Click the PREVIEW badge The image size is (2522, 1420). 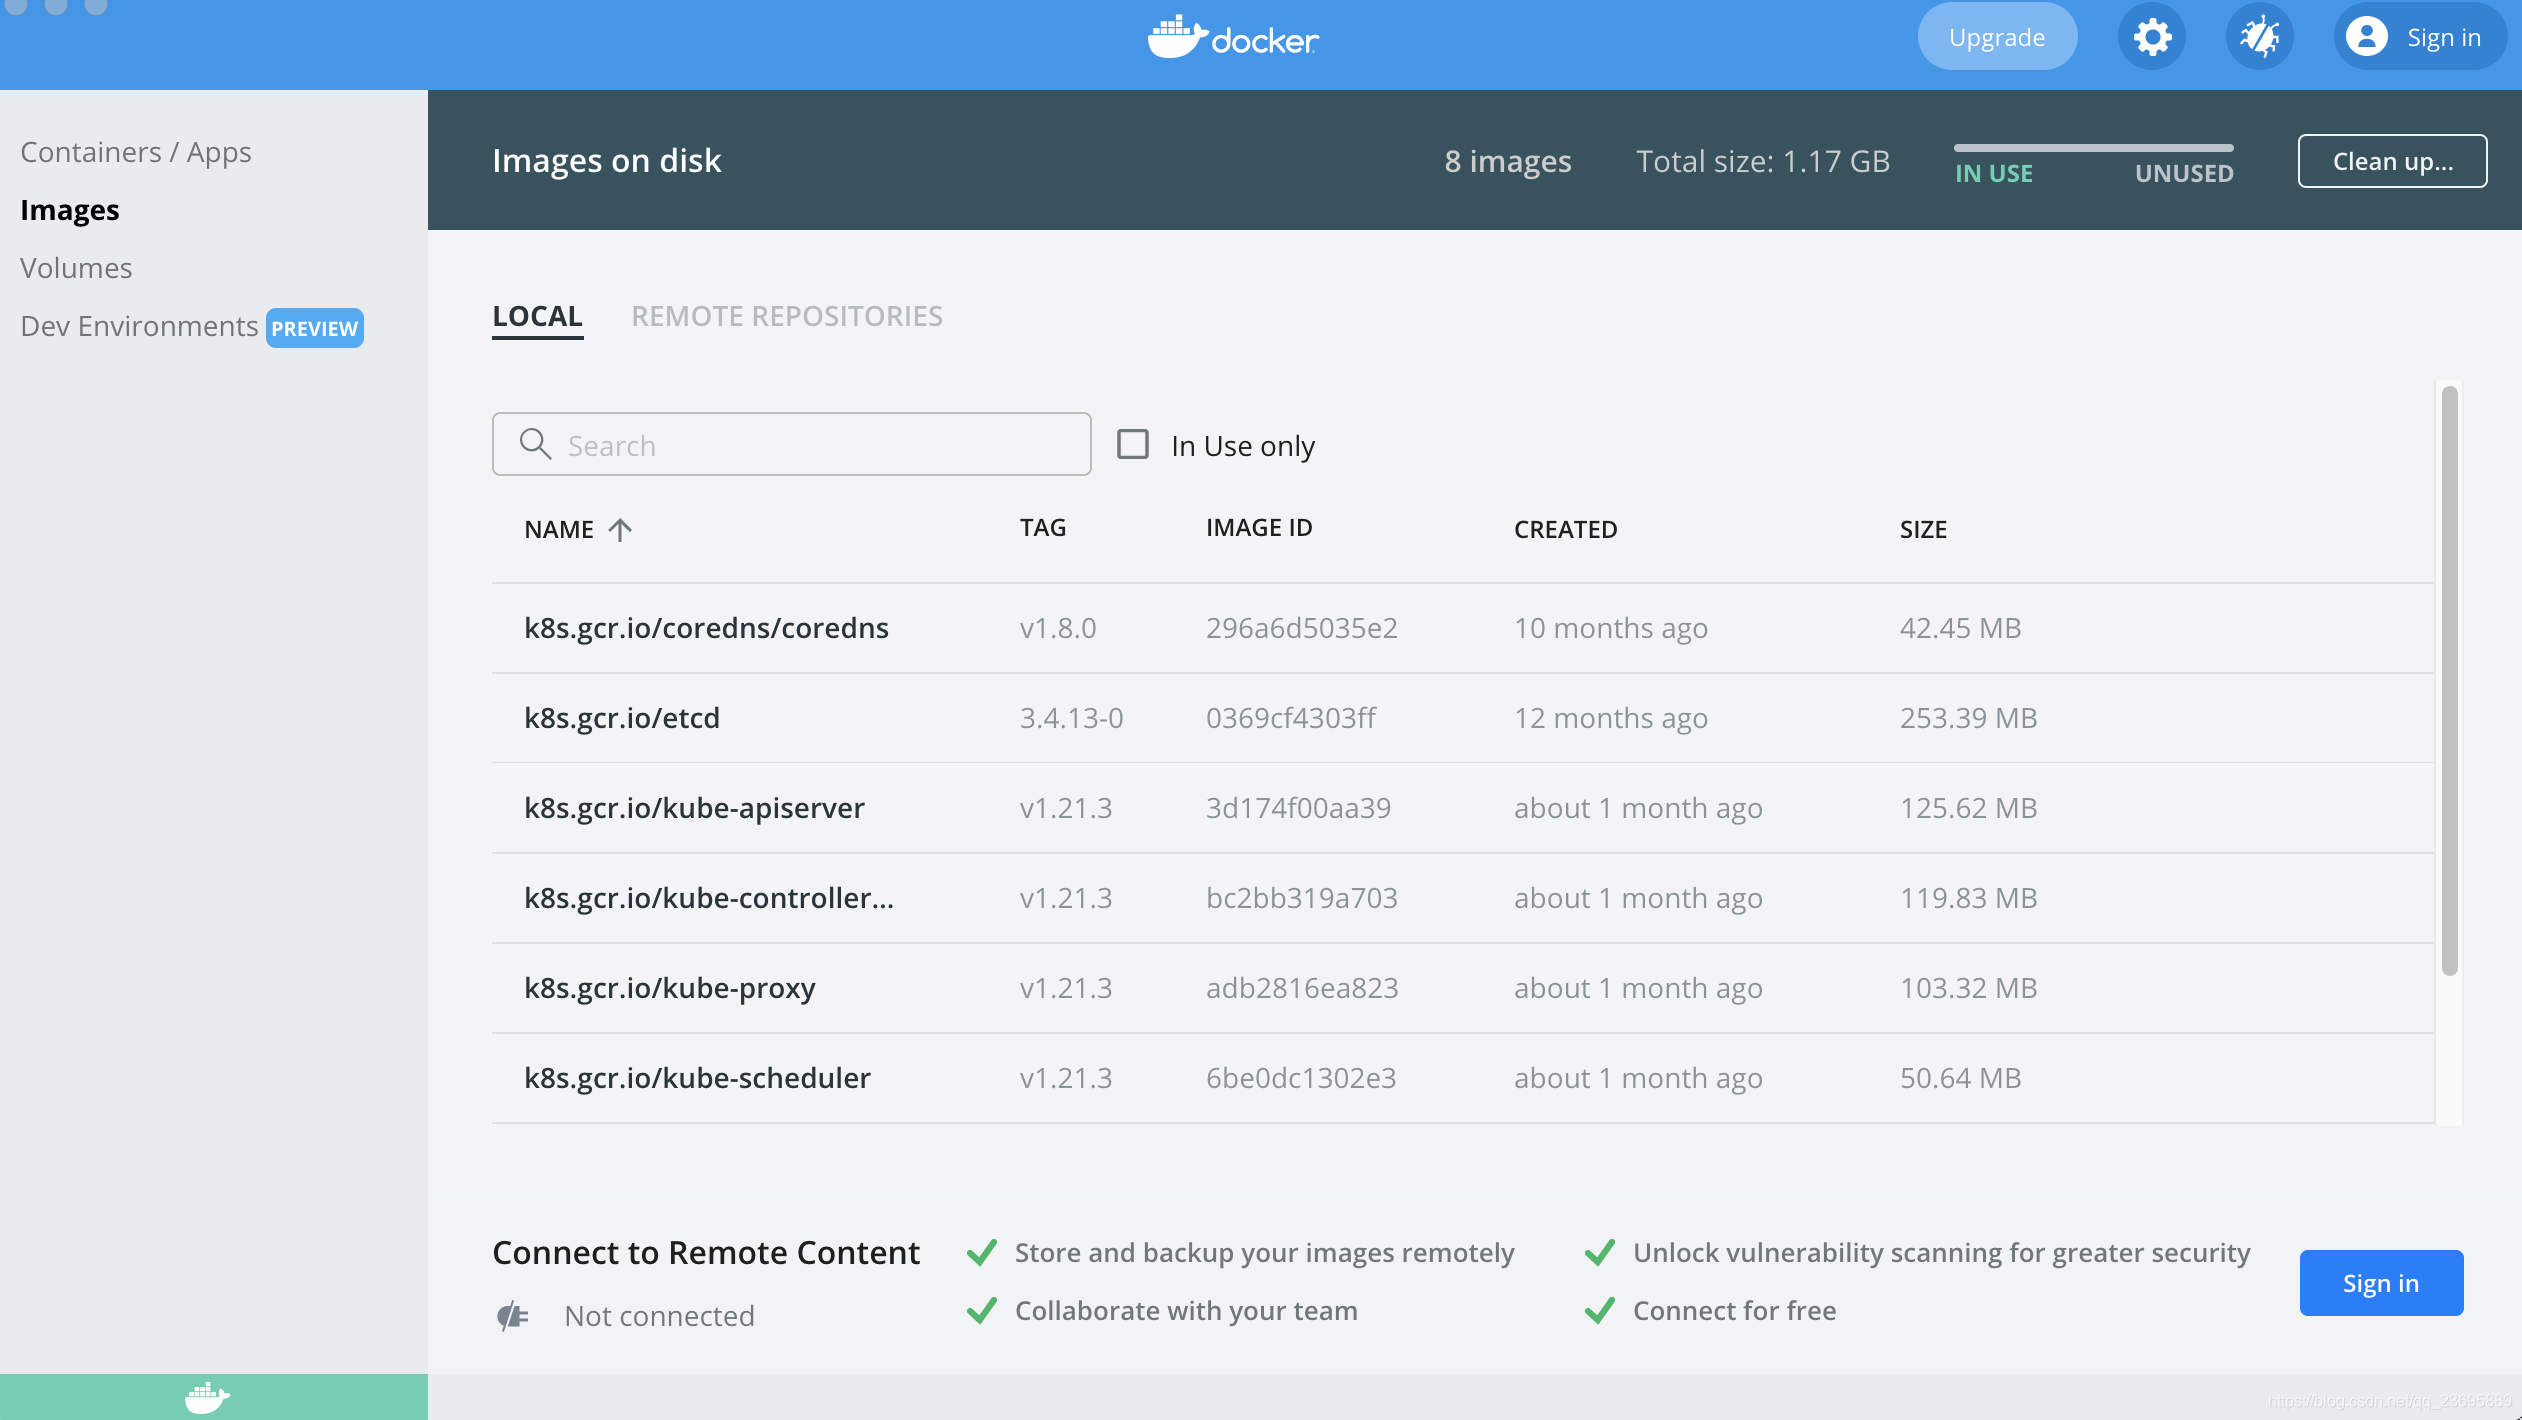pyautogui.click(x=314, y=328)
